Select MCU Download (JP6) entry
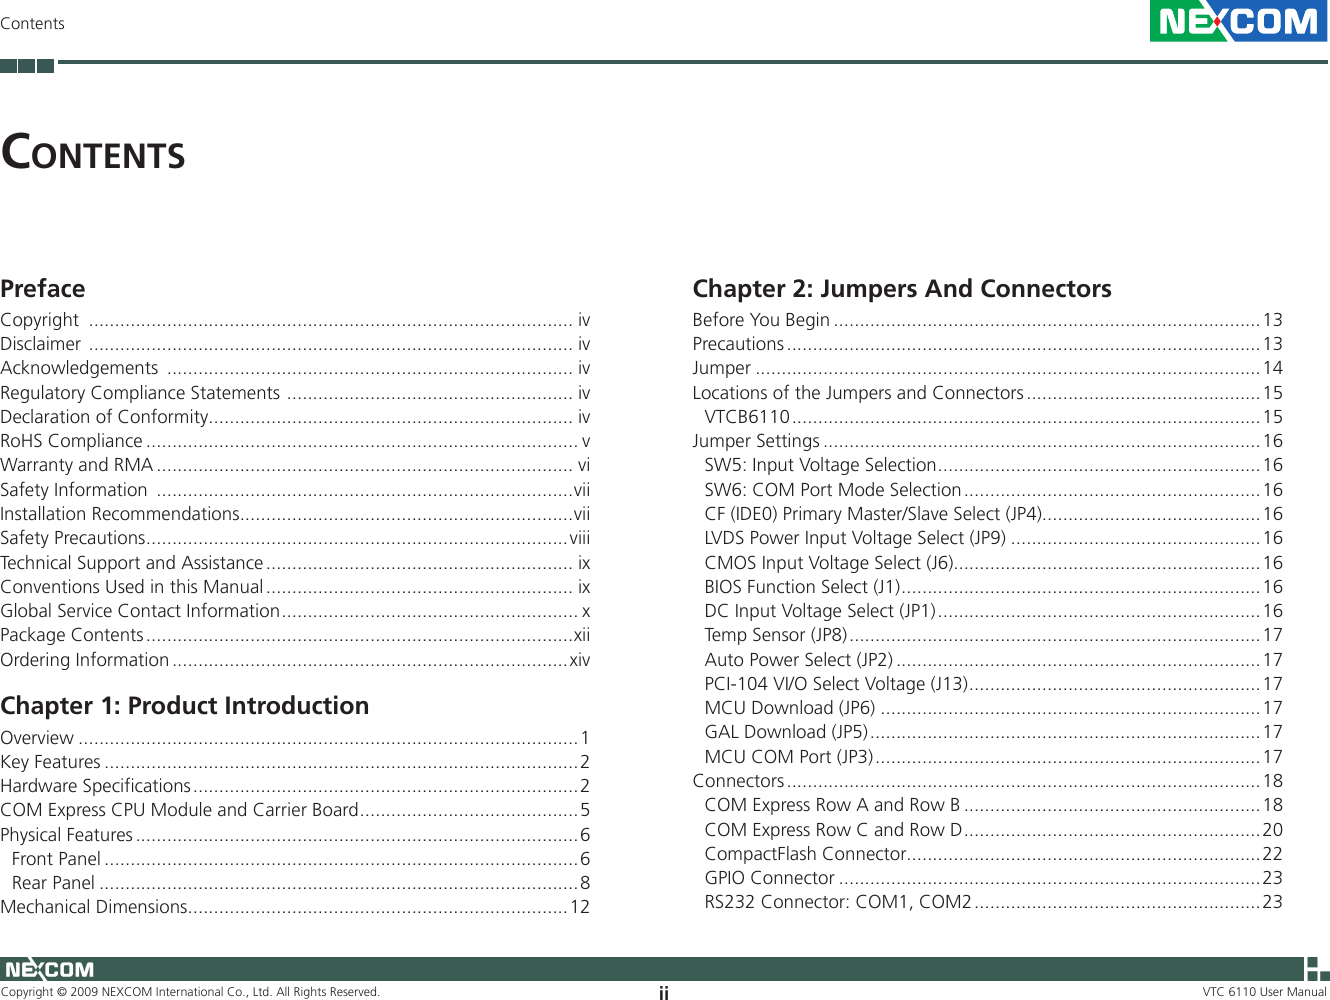The width and height of the screenshot is (1330, 1000). tap(994, 708)
